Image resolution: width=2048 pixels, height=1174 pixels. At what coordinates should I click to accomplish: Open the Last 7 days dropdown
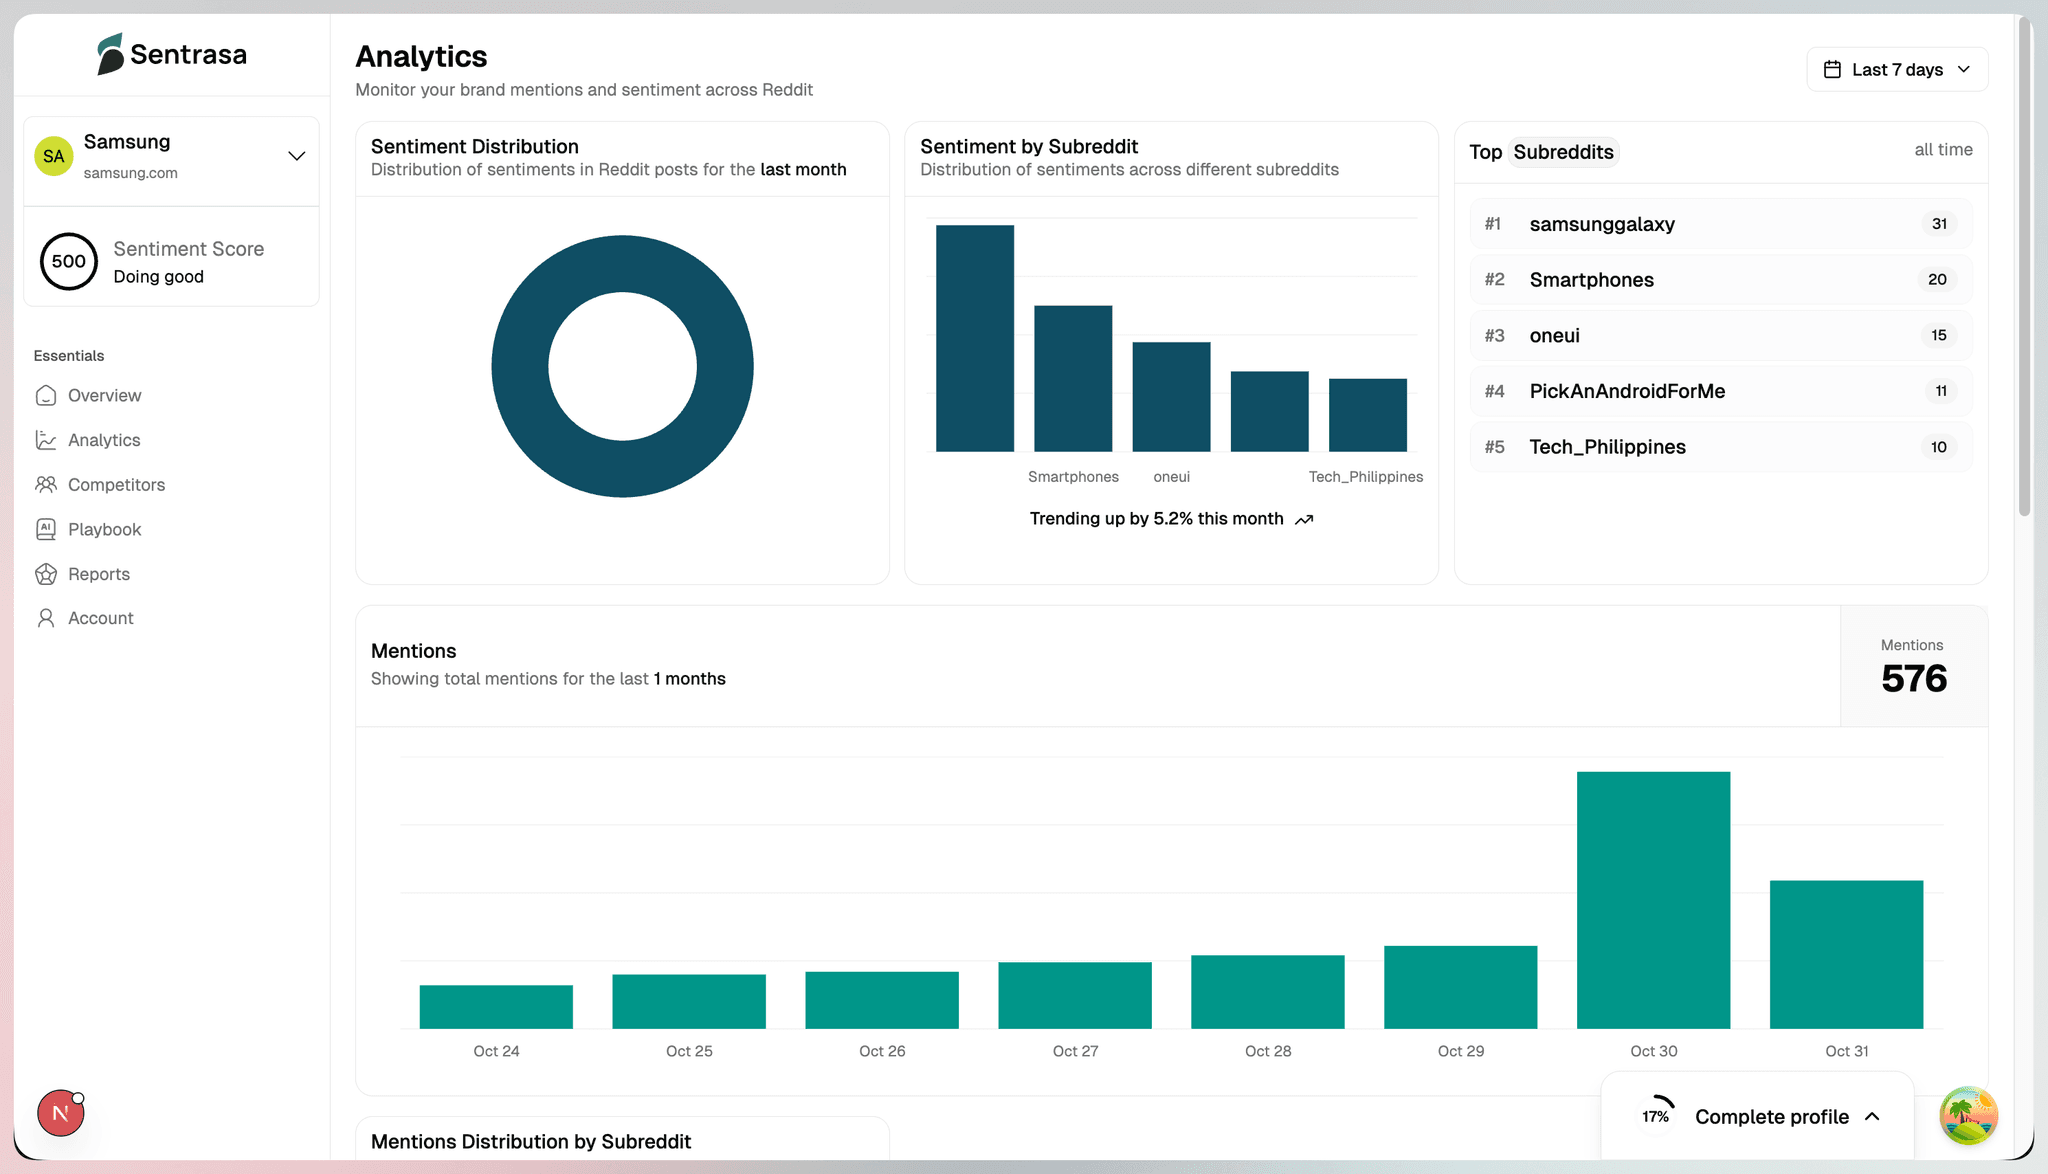pos(1897,69)
